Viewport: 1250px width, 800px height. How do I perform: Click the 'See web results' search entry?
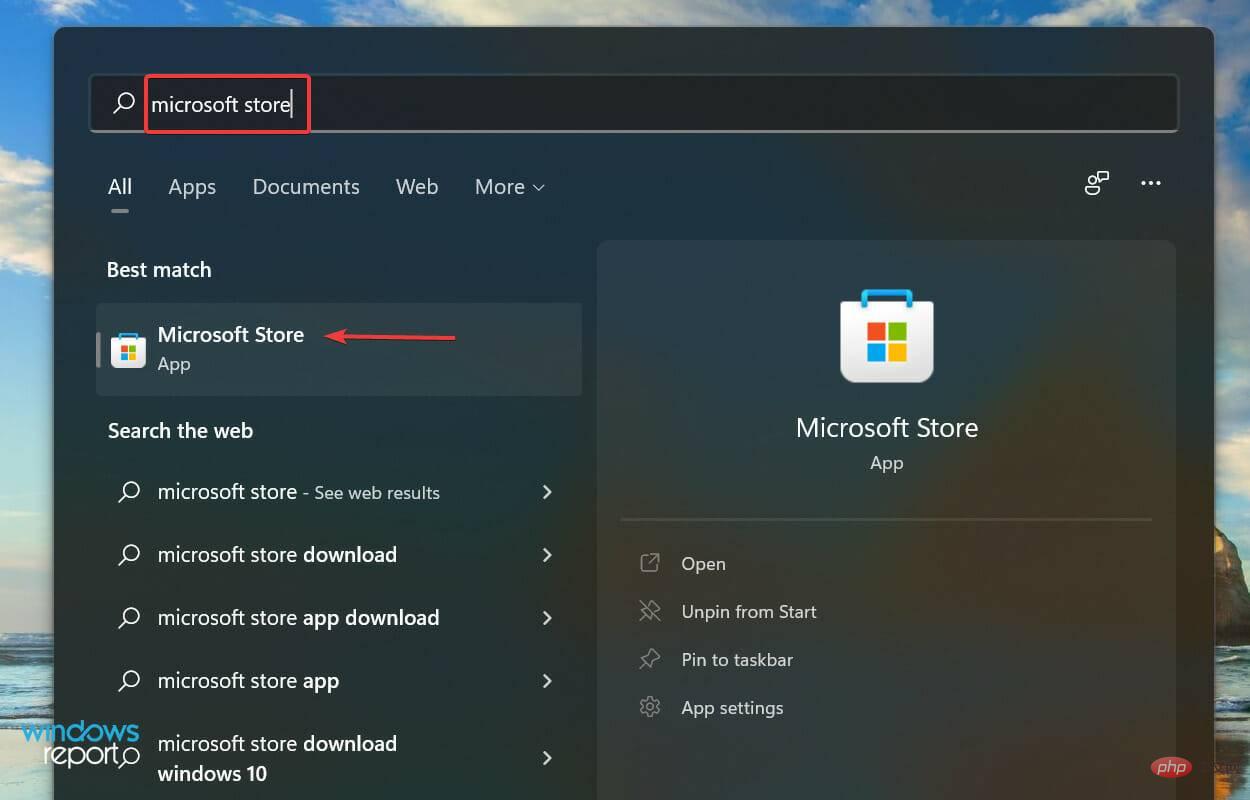click(298, 492)
